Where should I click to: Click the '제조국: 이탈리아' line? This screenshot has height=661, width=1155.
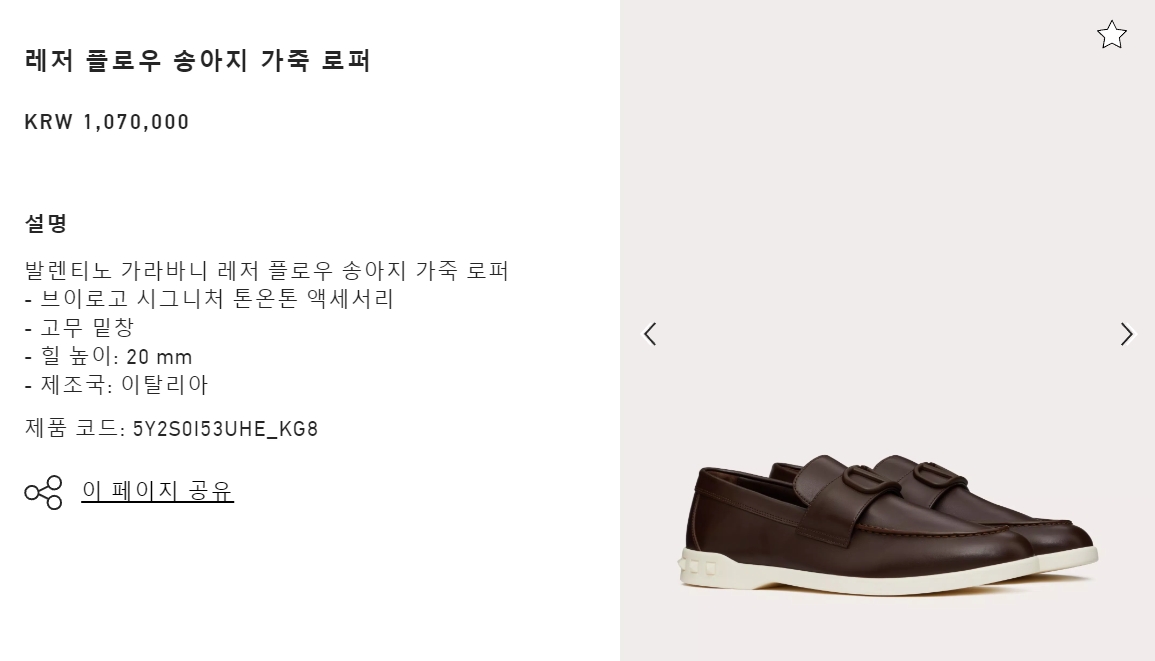coord(116,385)
